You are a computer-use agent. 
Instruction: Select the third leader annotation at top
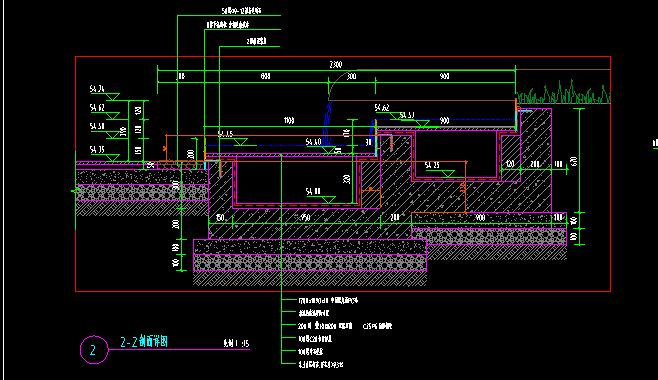256,42
